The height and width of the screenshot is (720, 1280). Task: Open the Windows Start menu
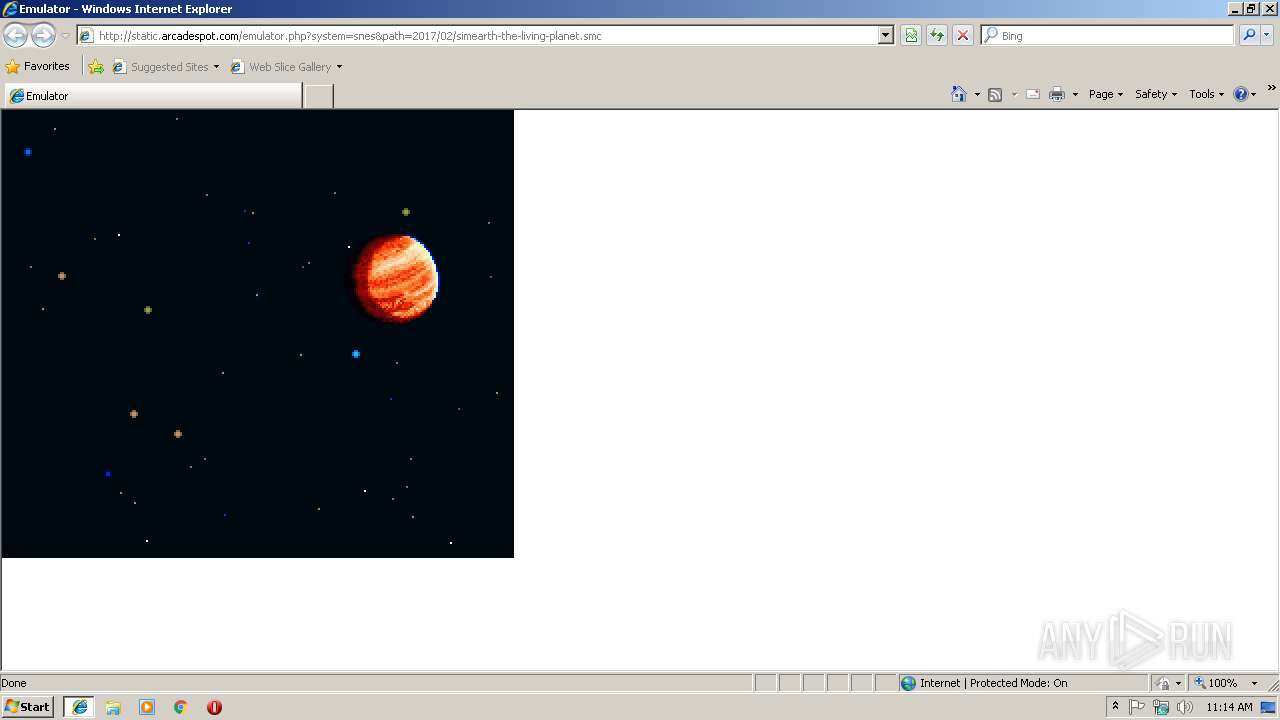(27, 707)
